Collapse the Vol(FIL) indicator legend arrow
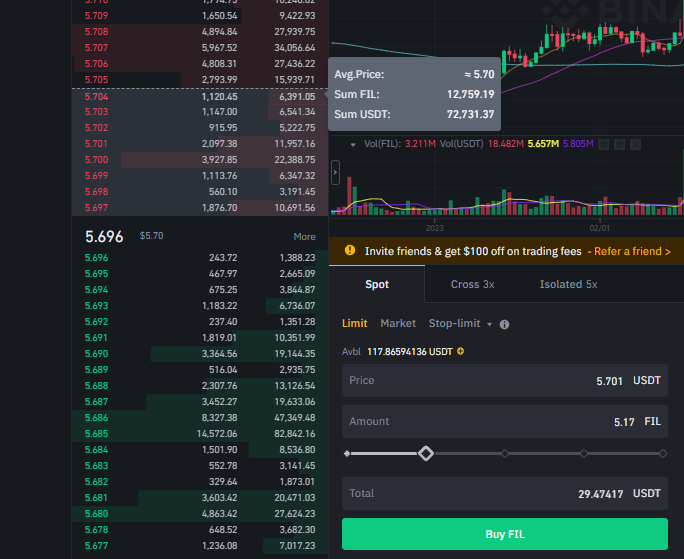The height and width of the screenshot is (559, 684). click(353, 144)
